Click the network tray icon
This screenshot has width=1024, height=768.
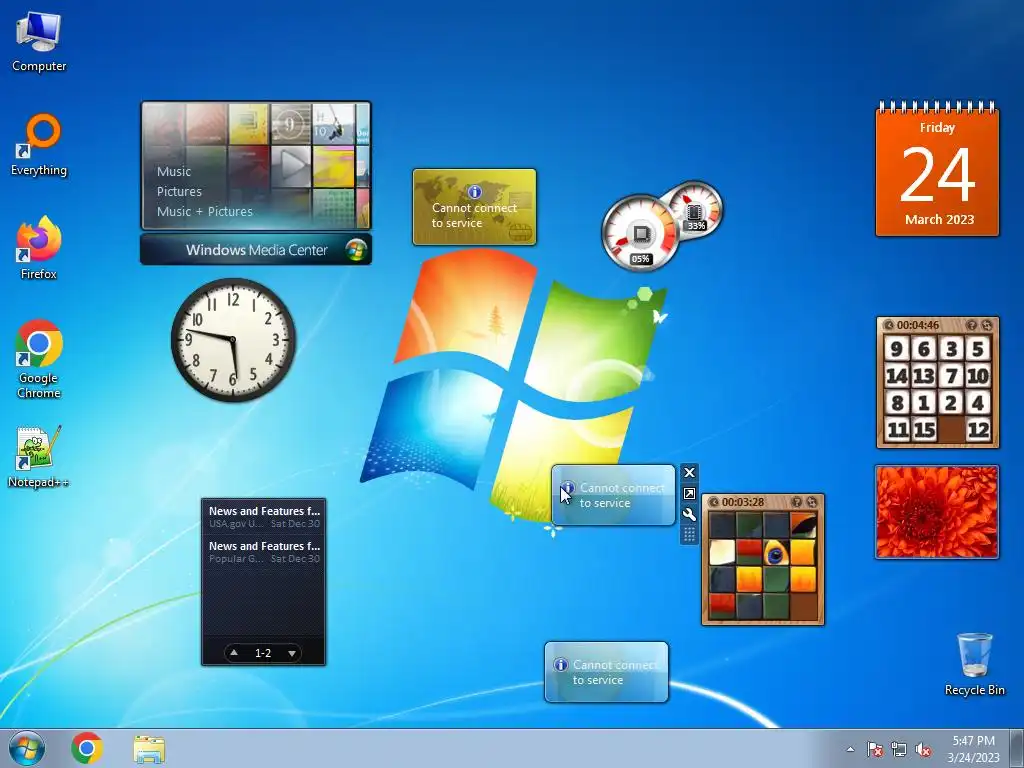click(899, 749)
